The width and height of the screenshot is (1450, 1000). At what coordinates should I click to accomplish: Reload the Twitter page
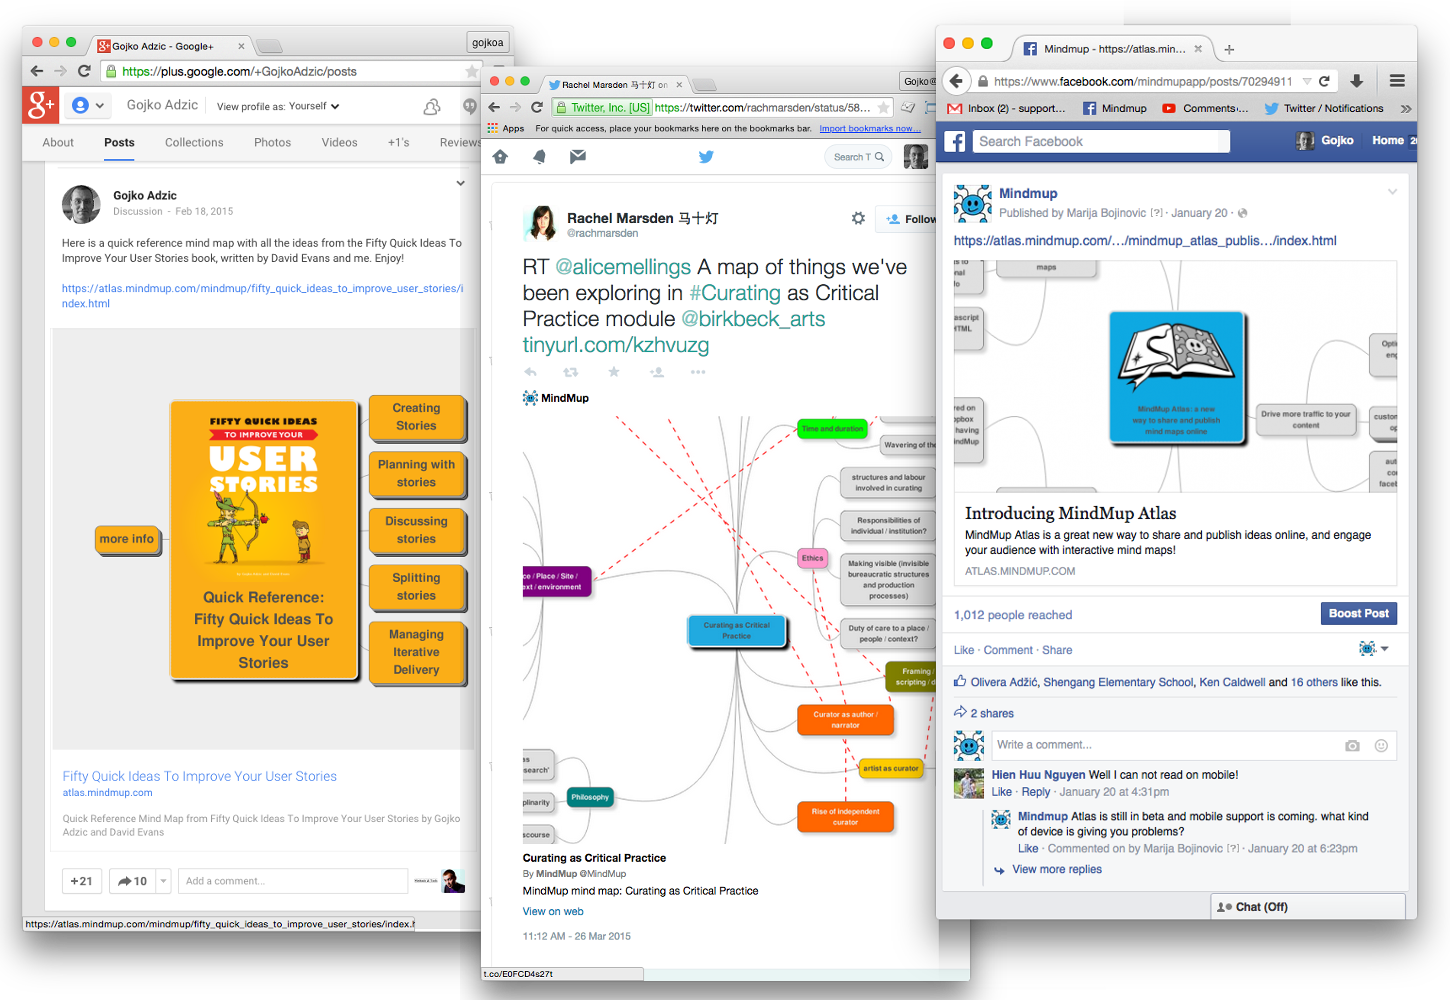[537, 107]
